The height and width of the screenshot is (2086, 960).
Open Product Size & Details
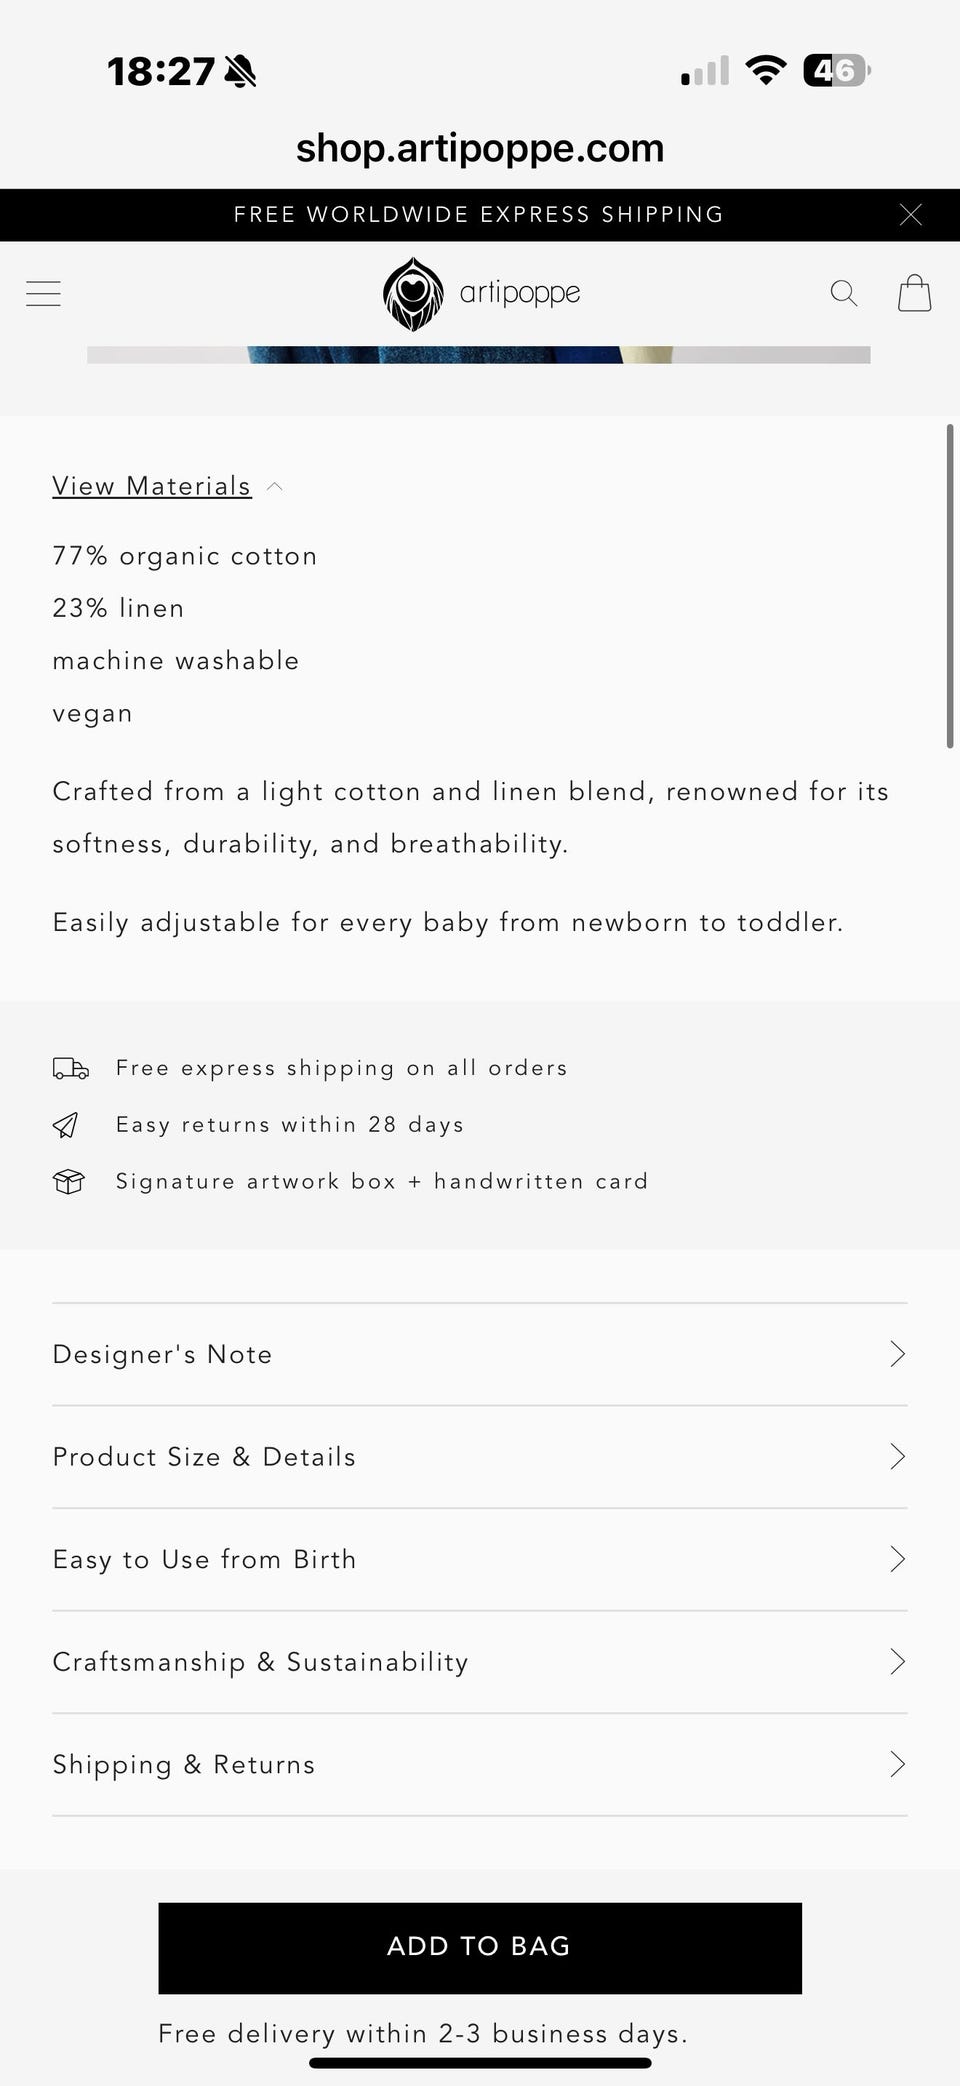tap(480, 1457)
